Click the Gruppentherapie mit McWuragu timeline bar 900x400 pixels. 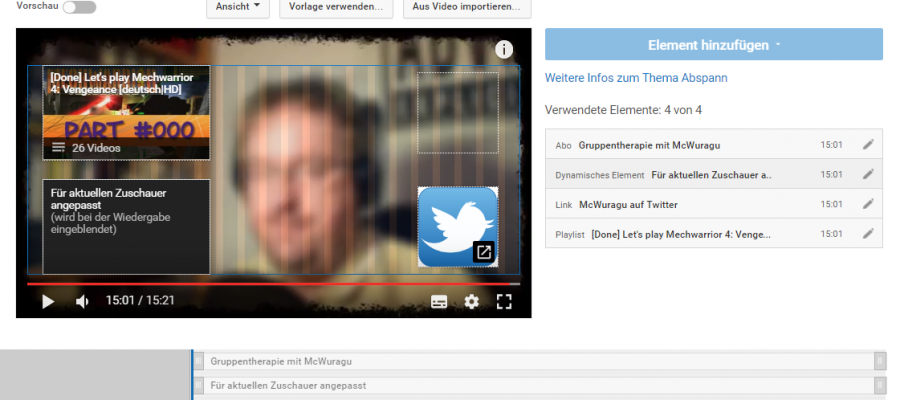coord(540,361)
